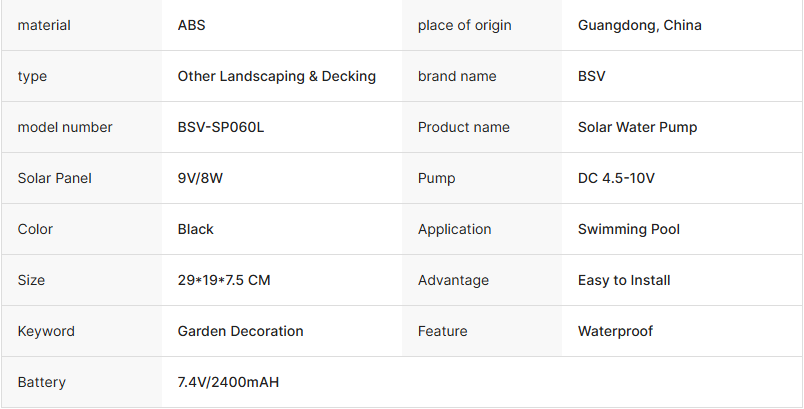804x409 pixels.
Task: Select the DC 4.5-10V pump value
Action: click(616, 178)
